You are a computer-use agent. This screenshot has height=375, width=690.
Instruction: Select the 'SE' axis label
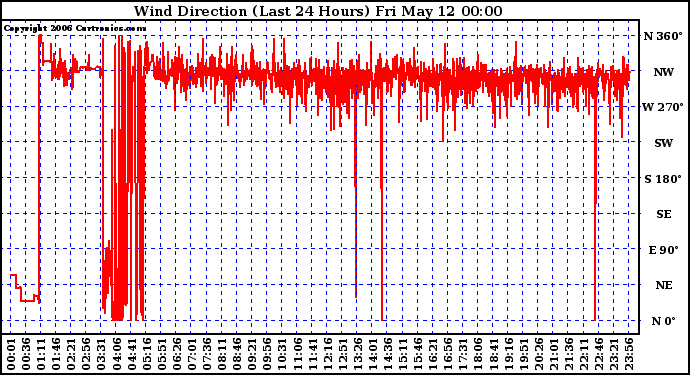[x=664, y=214]
